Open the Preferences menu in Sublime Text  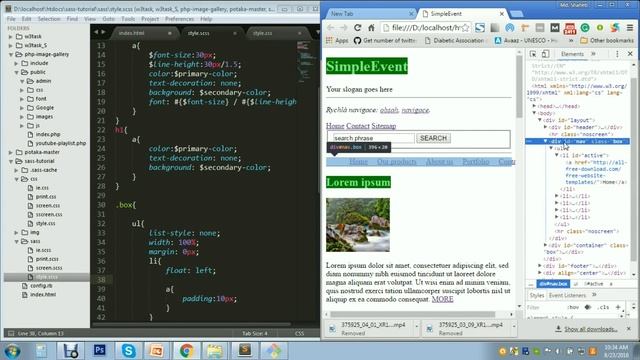[179, 19]
